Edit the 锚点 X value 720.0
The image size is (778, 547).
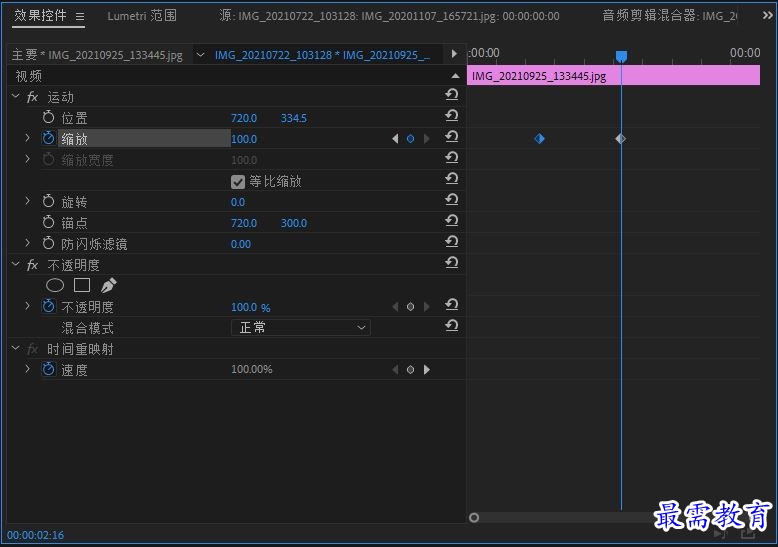[244, 223]
